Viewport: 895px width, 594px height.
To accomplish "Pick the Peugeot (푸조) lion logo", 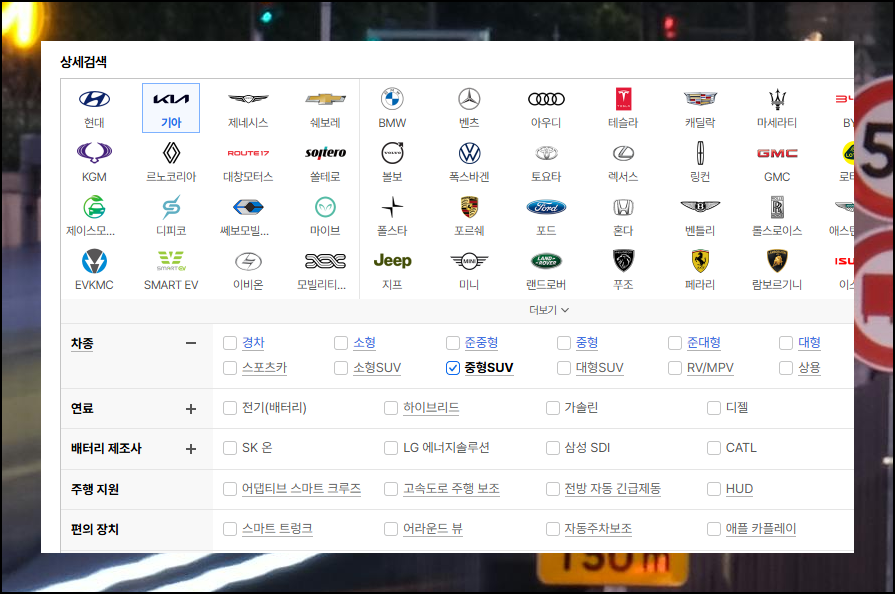I will [623, 261].
